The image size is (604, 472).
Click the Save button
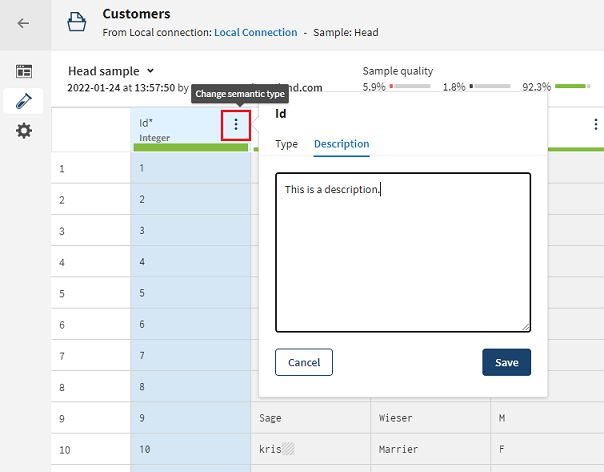(506, 362)
